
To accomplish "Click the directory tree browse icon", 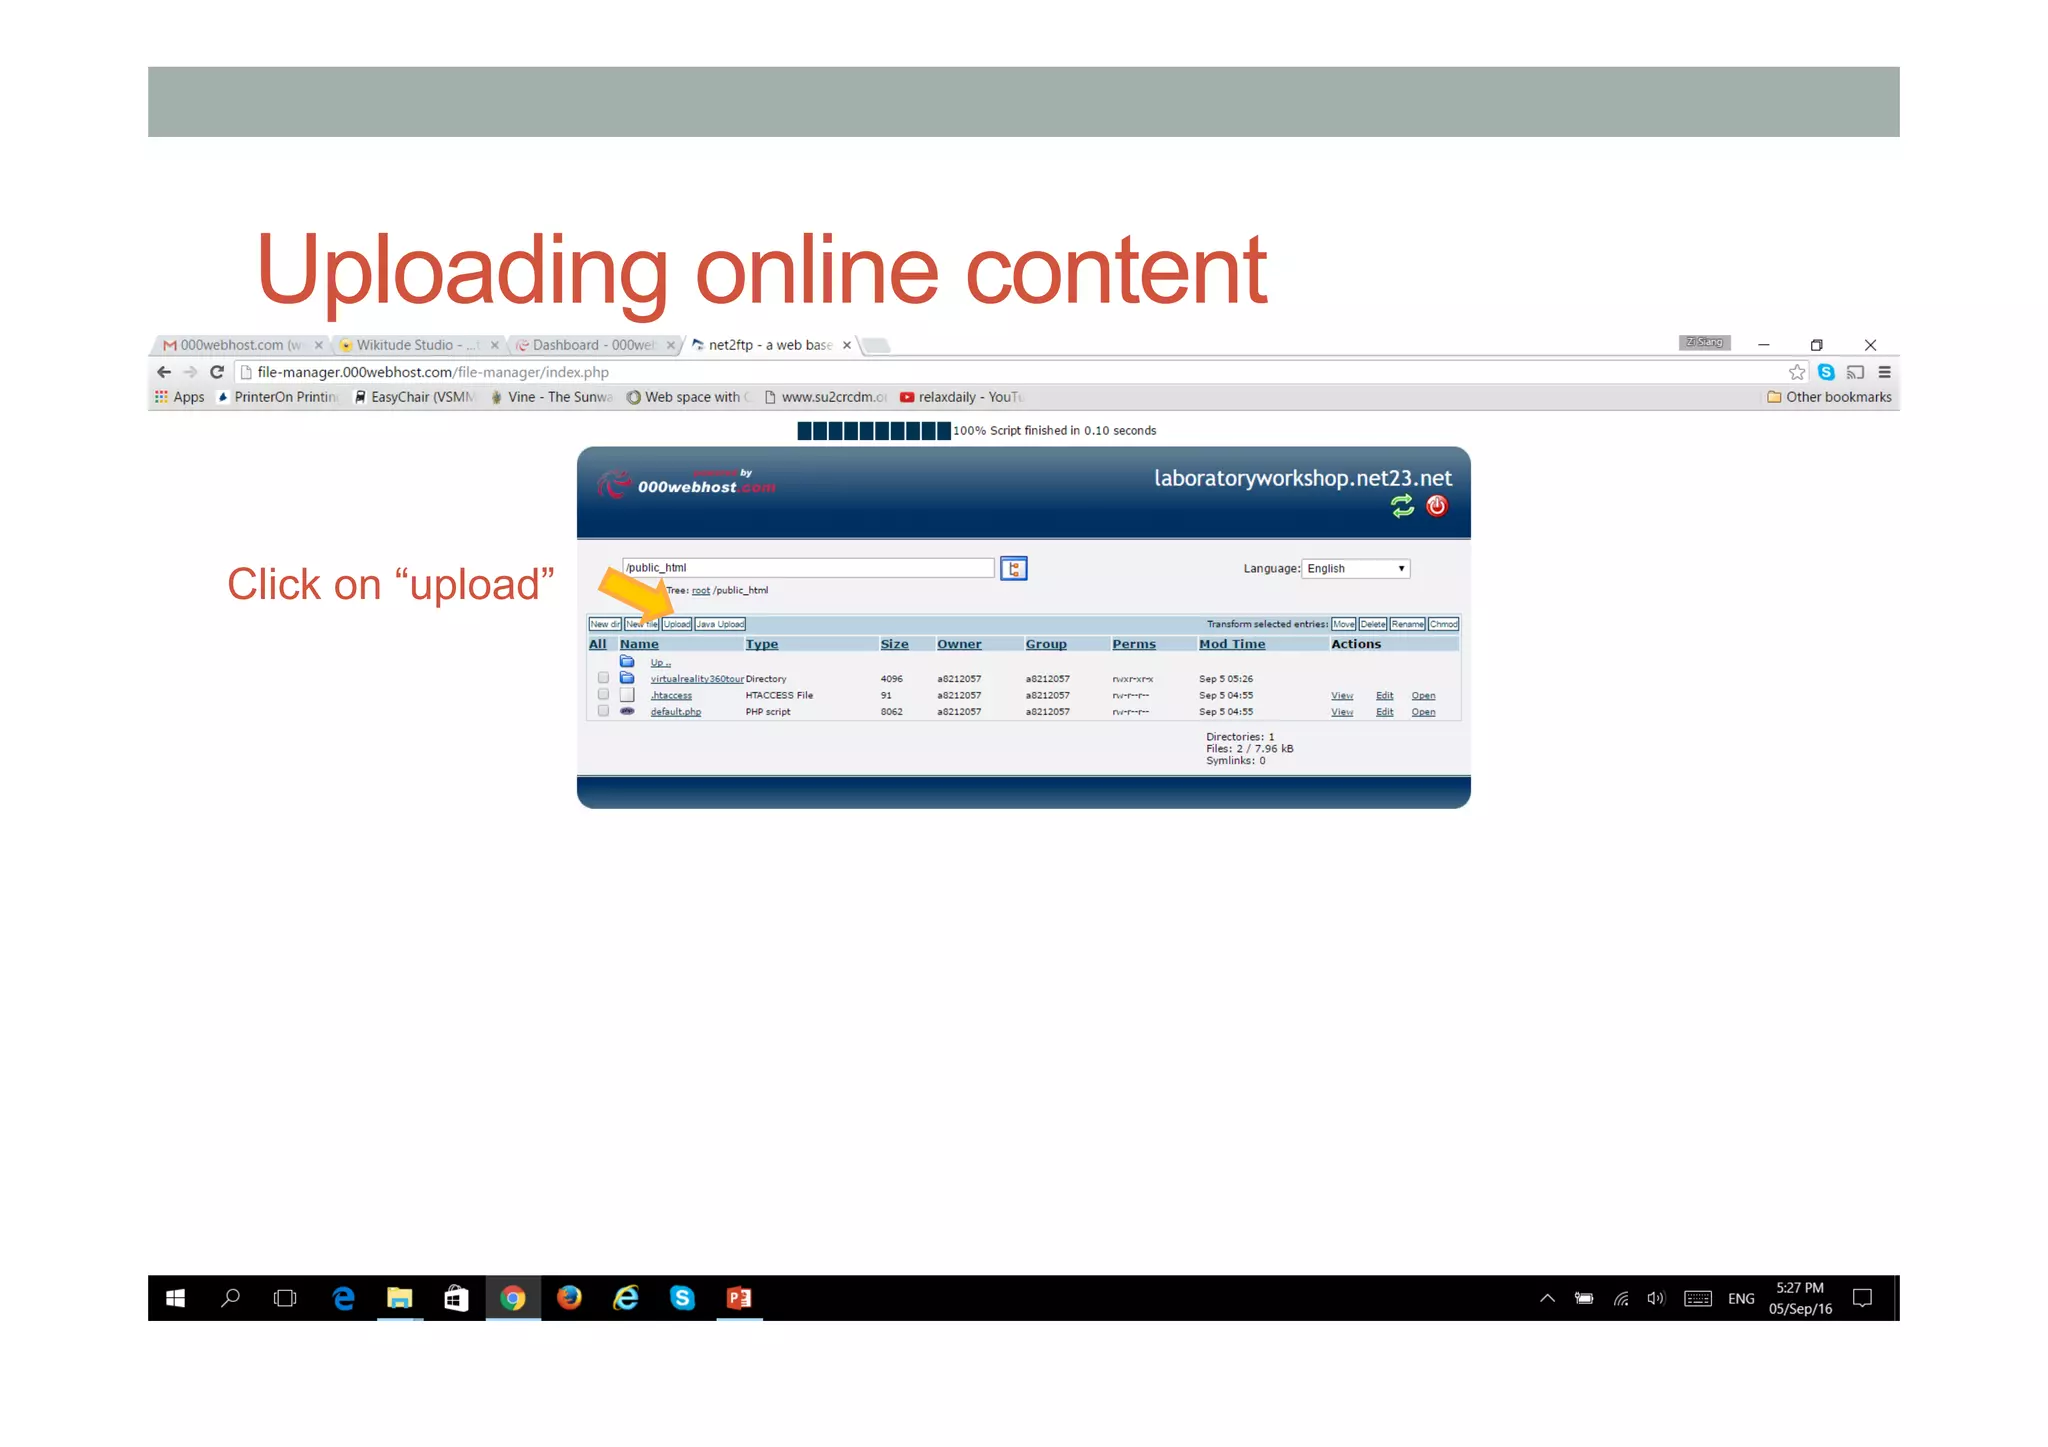I will coord(1013,568).
